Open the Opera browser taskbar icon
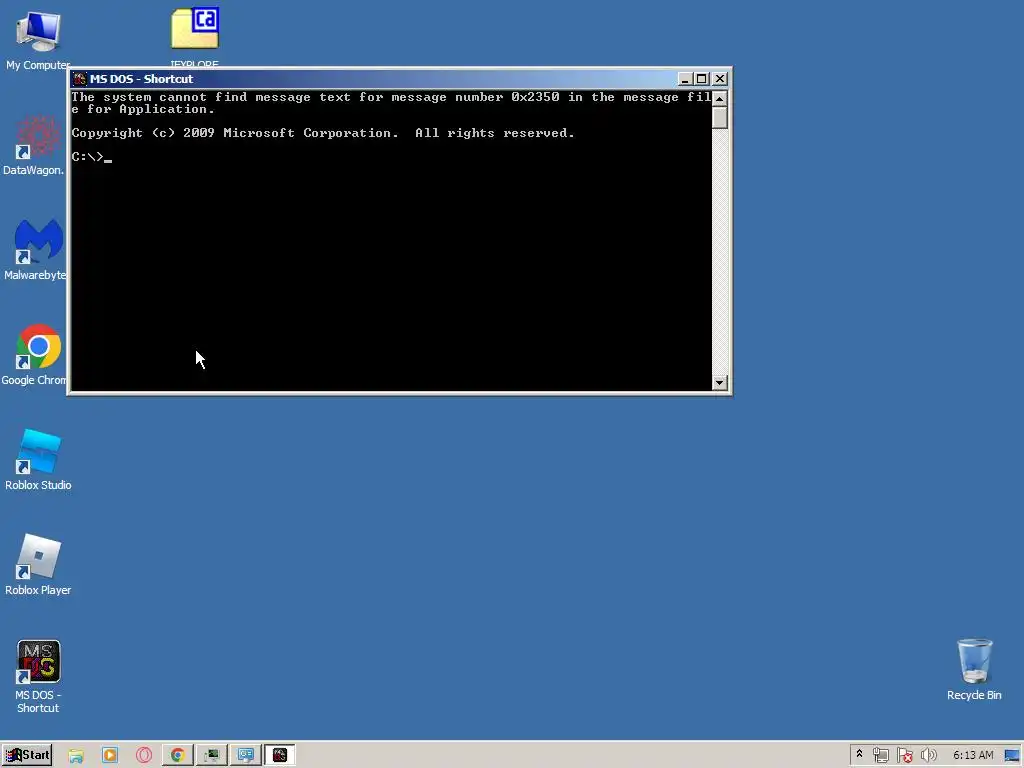 pos(144,755)
